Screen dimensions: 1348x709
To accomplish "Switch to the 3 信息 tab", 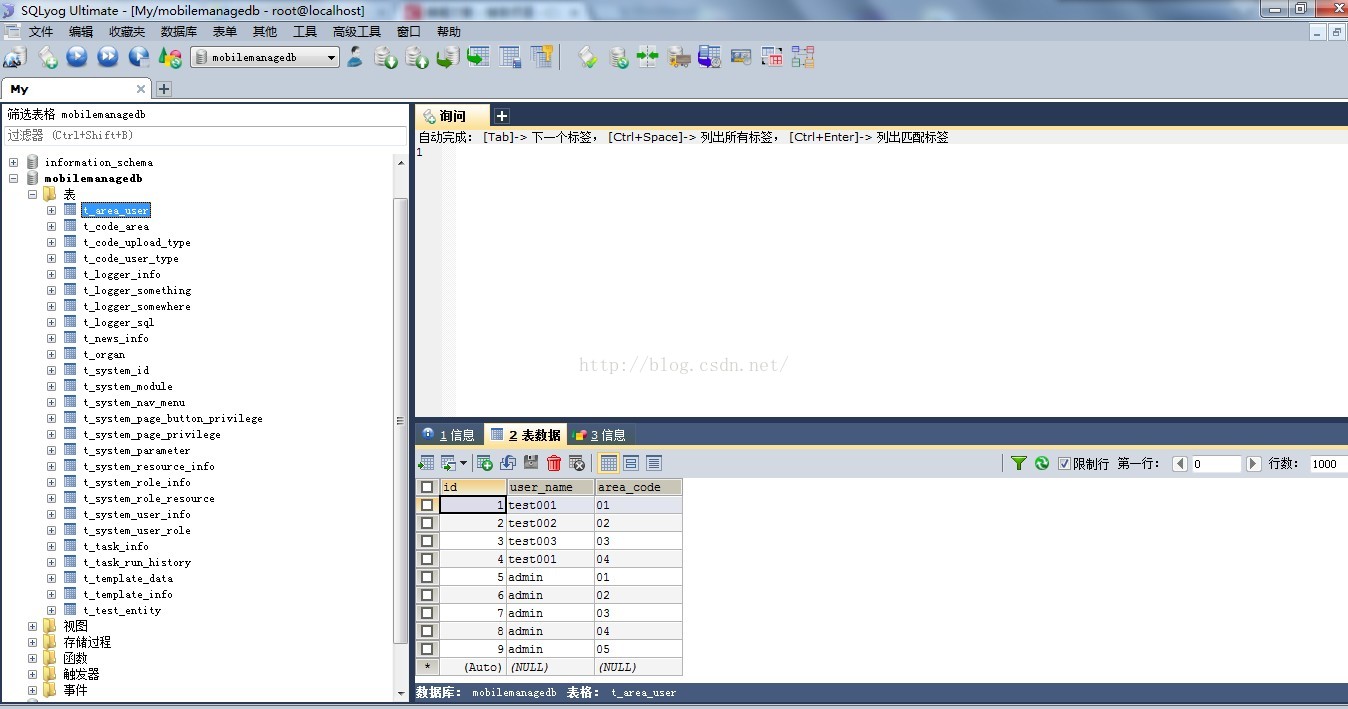I will [600, 435].
